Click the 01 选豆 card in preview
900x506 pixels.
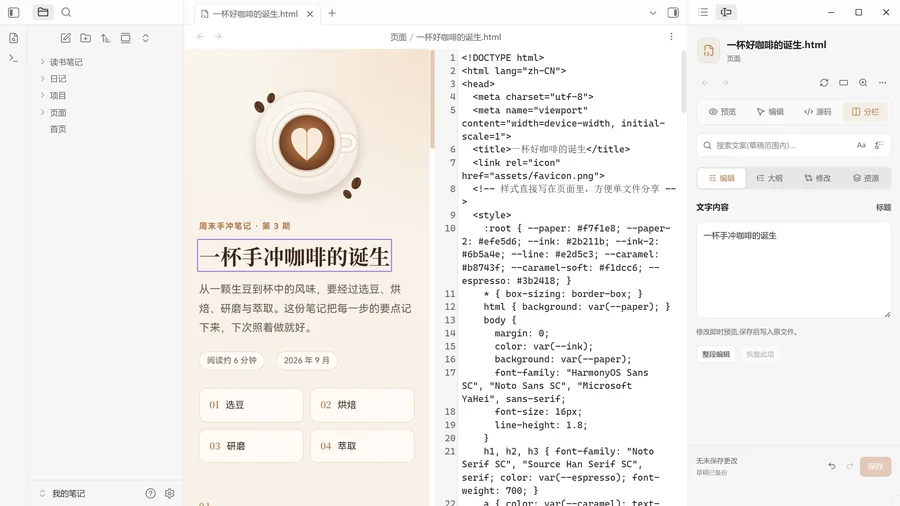click(x=251, y=405)
